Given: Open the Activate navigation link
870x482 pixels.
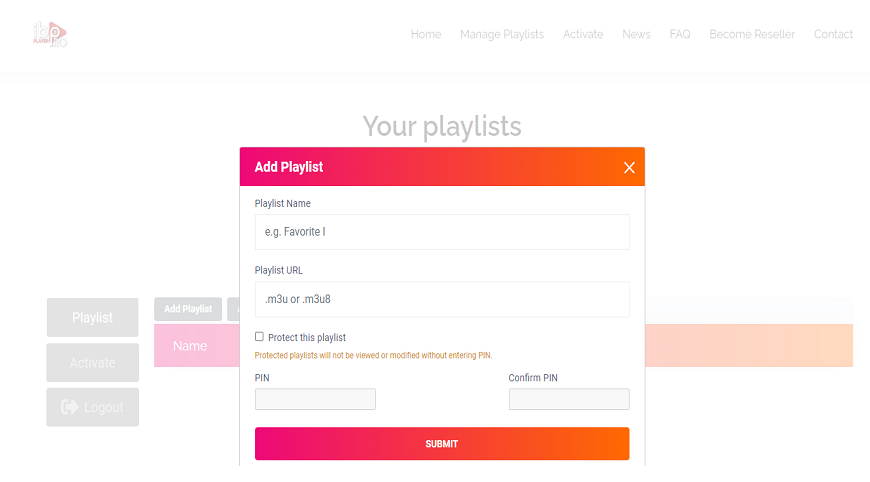Looking at the screenshot, I should [583, 34].
